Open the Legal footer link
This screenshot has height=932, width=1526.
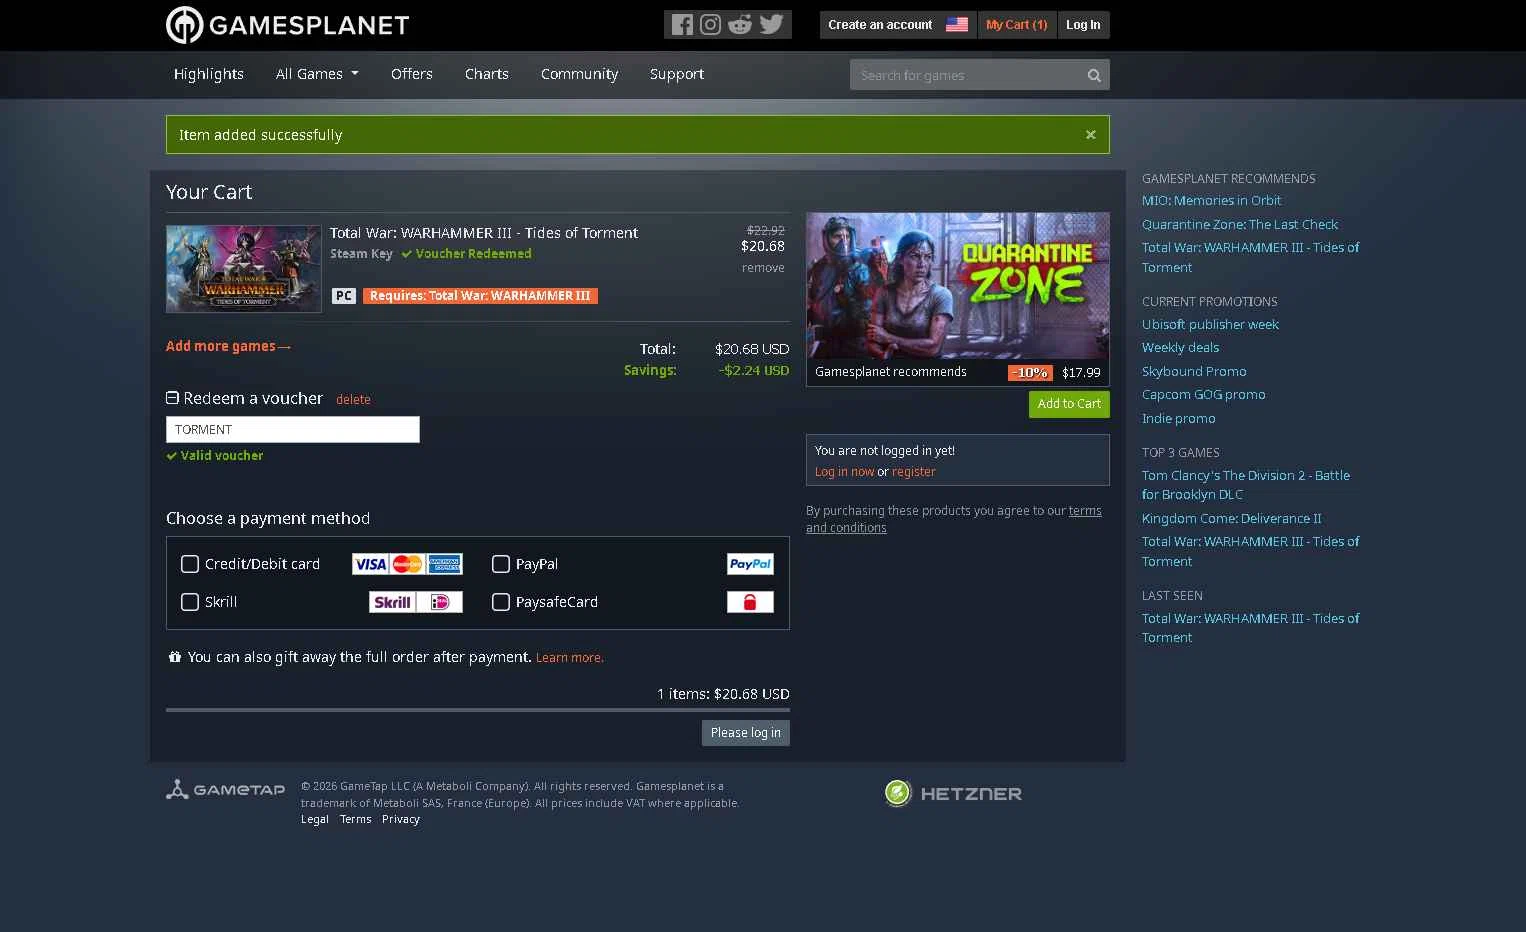click(x=315, y=819)
